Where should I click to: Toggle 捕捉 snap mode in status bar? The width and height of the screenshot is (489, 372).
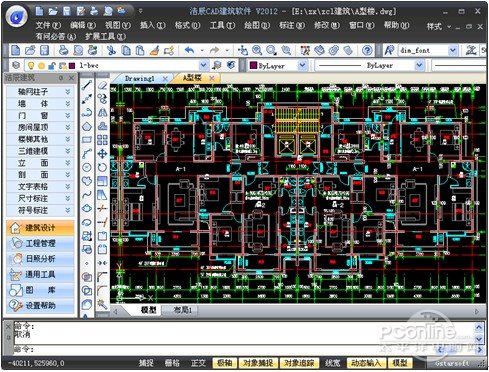point(146,363)
